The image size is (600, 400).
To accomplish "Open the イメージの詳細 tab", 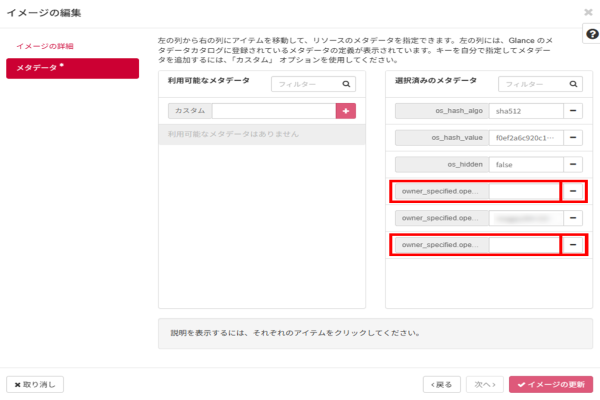I will (45, 46).
